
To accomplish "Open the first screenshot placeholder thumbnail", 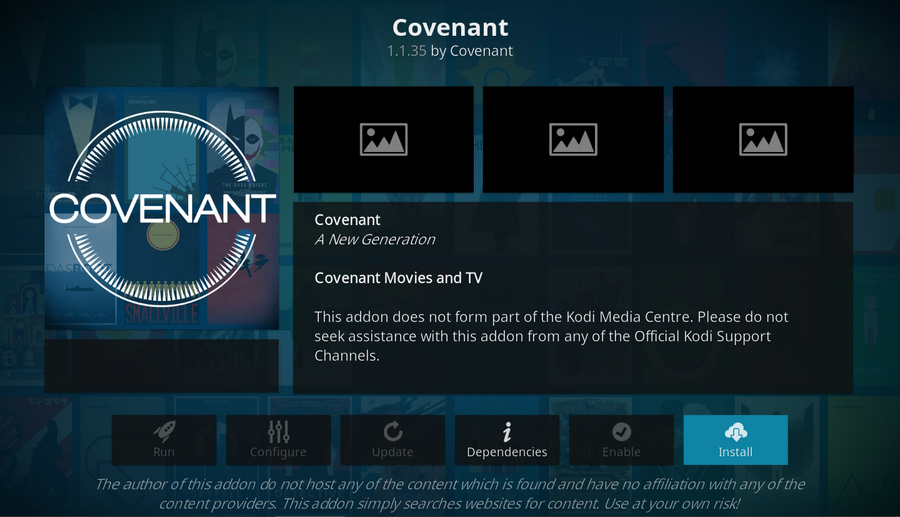I will (383, 139).
